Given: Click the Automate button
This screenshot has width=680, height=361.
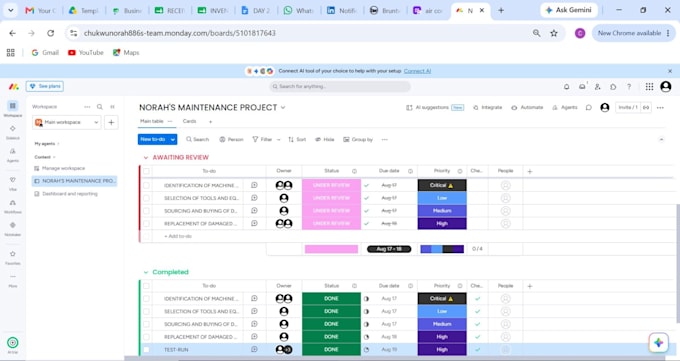Looking at the screenshot, I should [x=527, y=108].
